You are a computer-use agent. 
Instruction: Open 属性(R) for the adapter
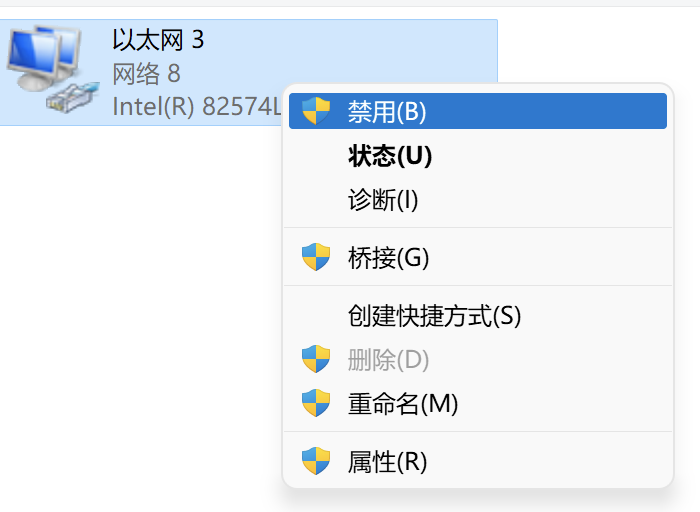(387, 461)
